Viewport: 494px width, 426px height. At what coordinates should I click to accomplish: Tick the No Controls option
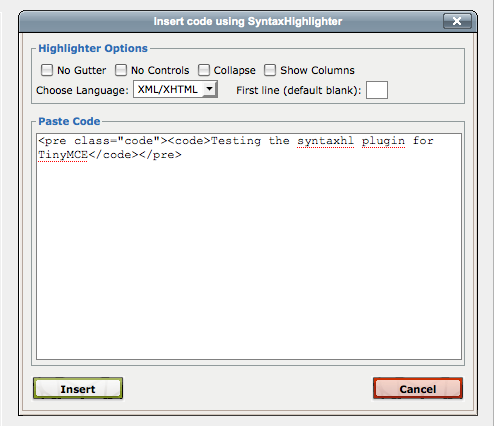[121, 70]
